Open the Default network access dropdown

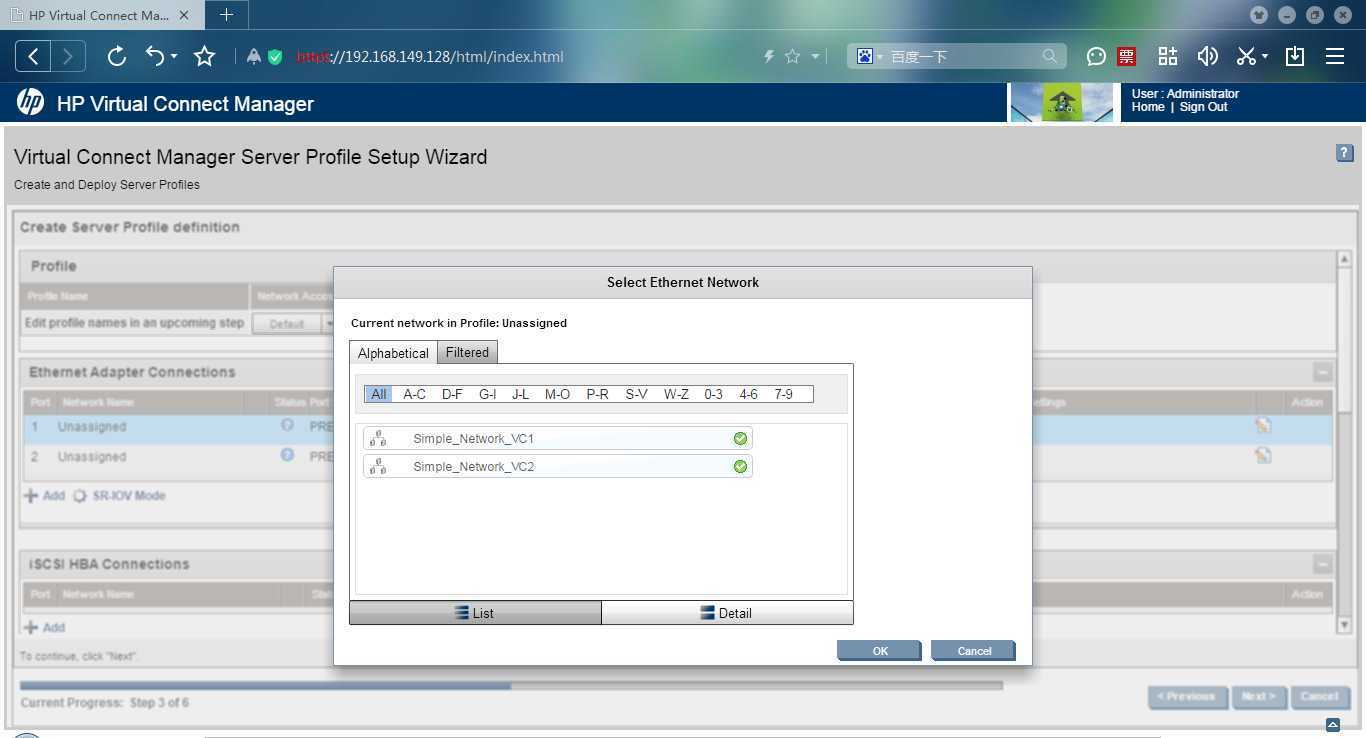click(x=295, y=324)
